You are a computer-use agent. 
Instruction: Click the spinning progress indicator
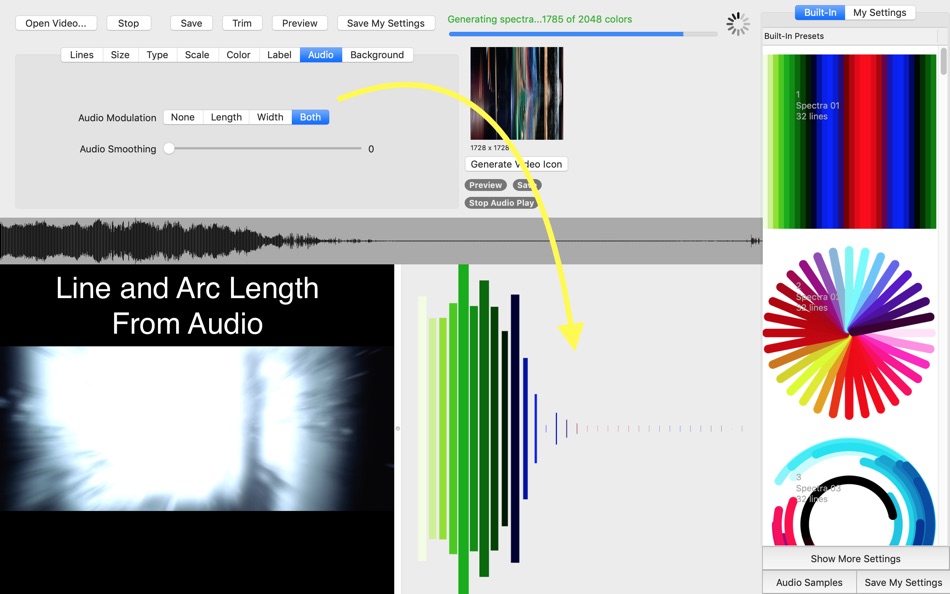pyautogui.click(x=737, y=24)
